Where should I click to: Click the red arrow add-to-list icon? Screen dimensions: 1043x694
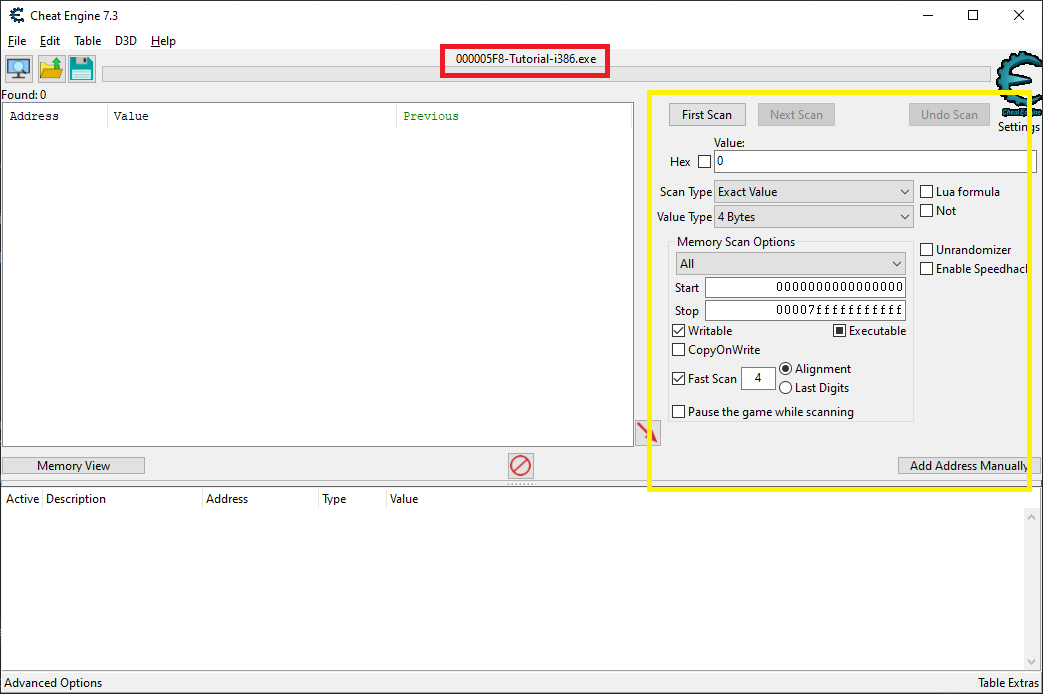coord(647,433)
